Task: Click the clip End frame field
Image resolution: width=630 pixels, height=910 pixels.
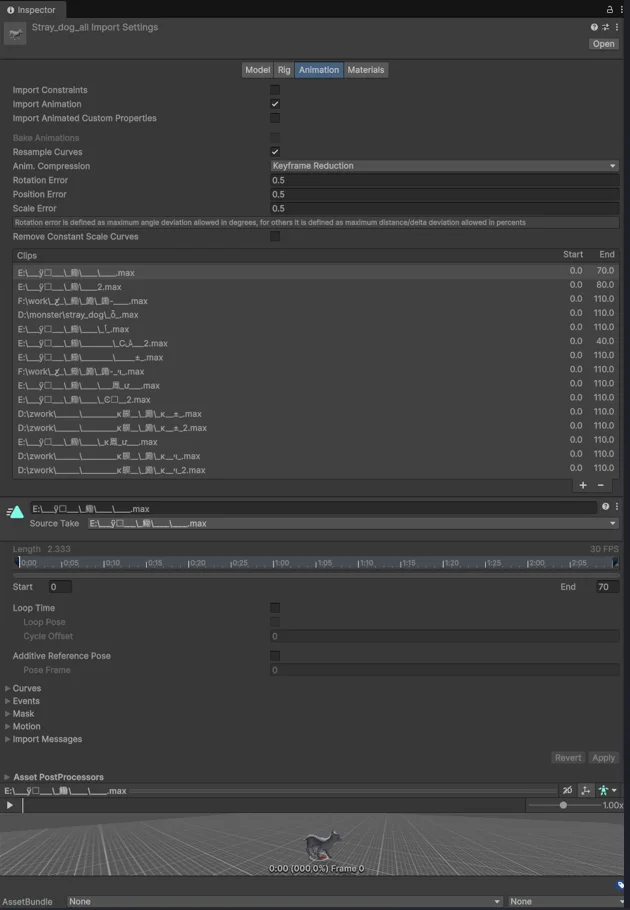Action: click(x=607, y=587)
